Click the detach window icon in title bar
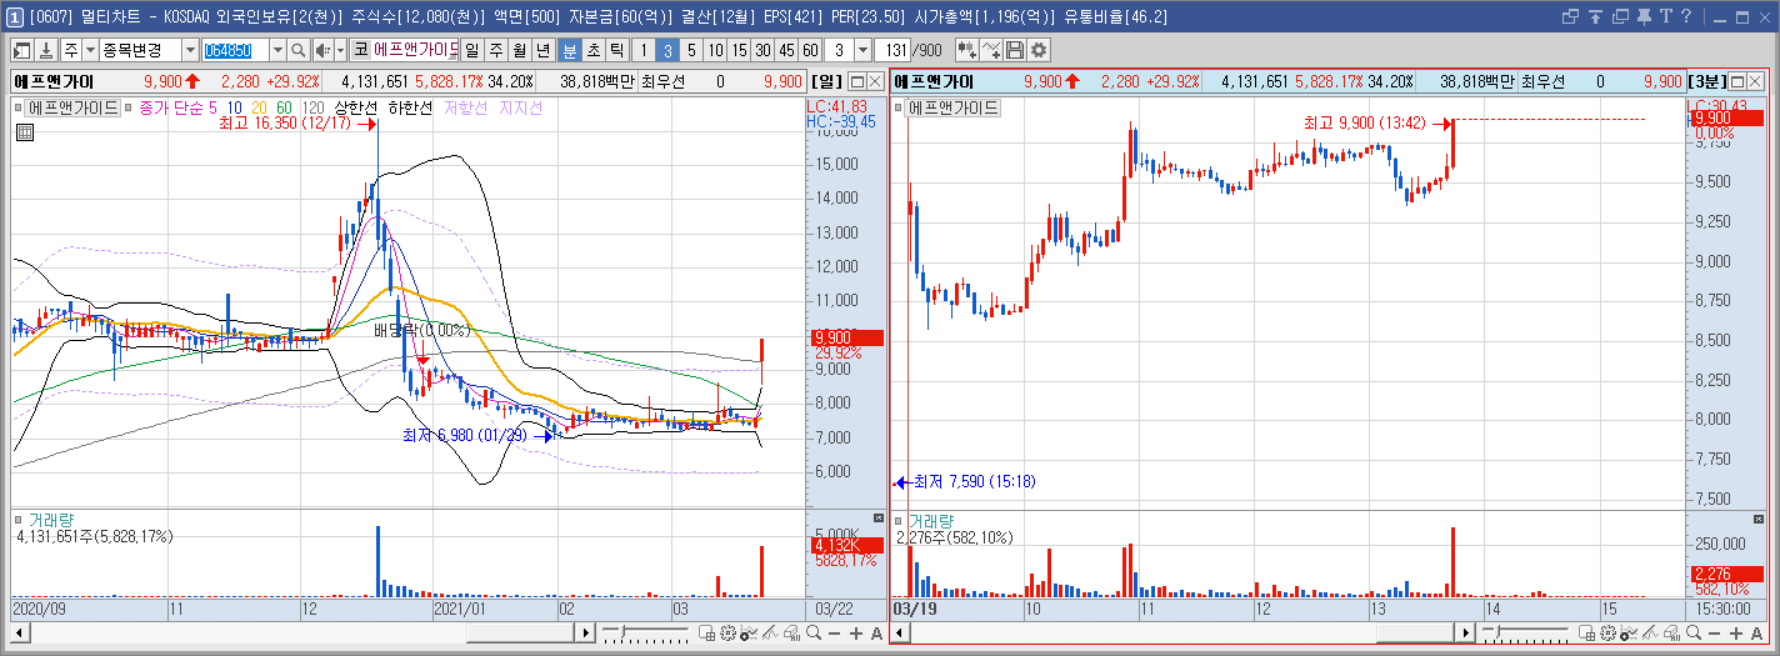Screen dimensions: 1780x656 point(1570,16)
